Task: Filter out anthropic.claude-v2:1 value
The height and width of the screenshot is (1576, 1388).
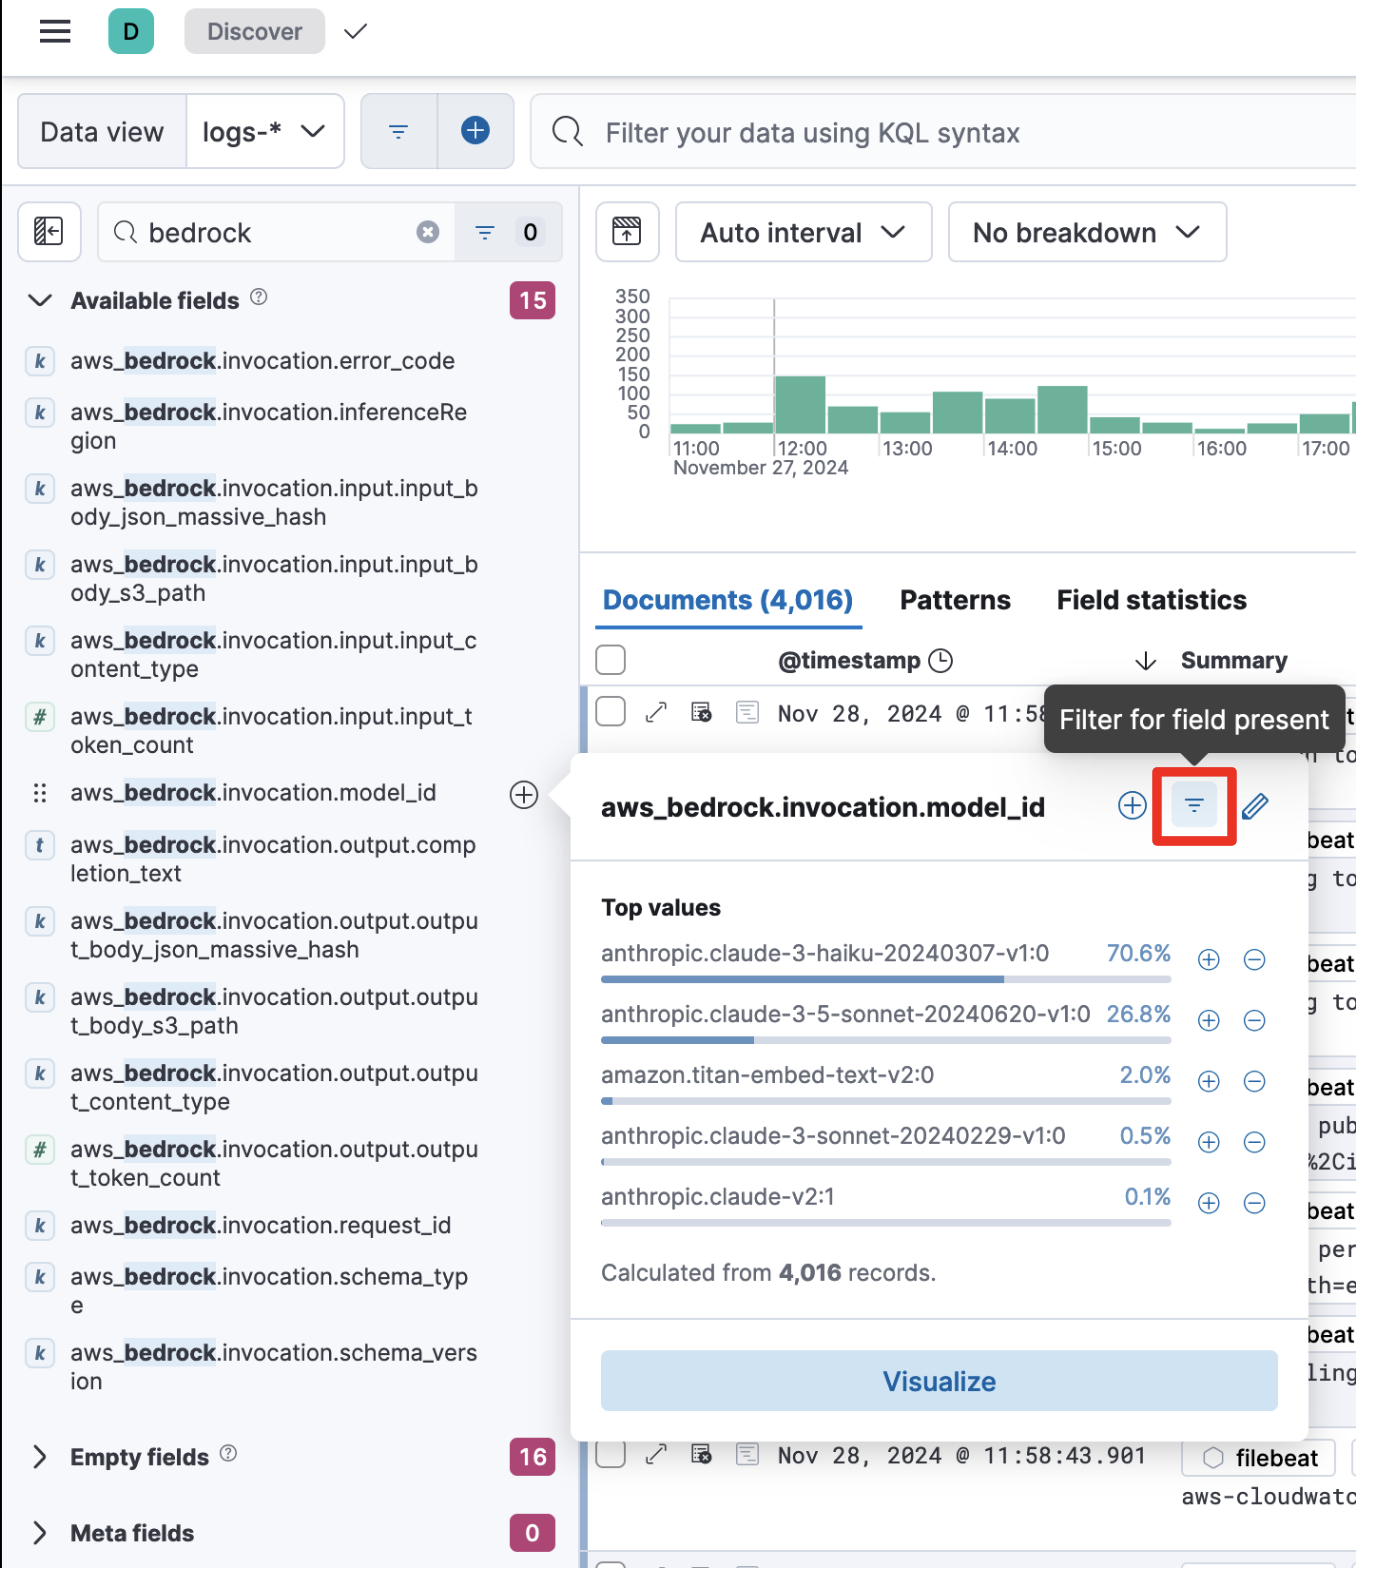Action: 1254,1203
